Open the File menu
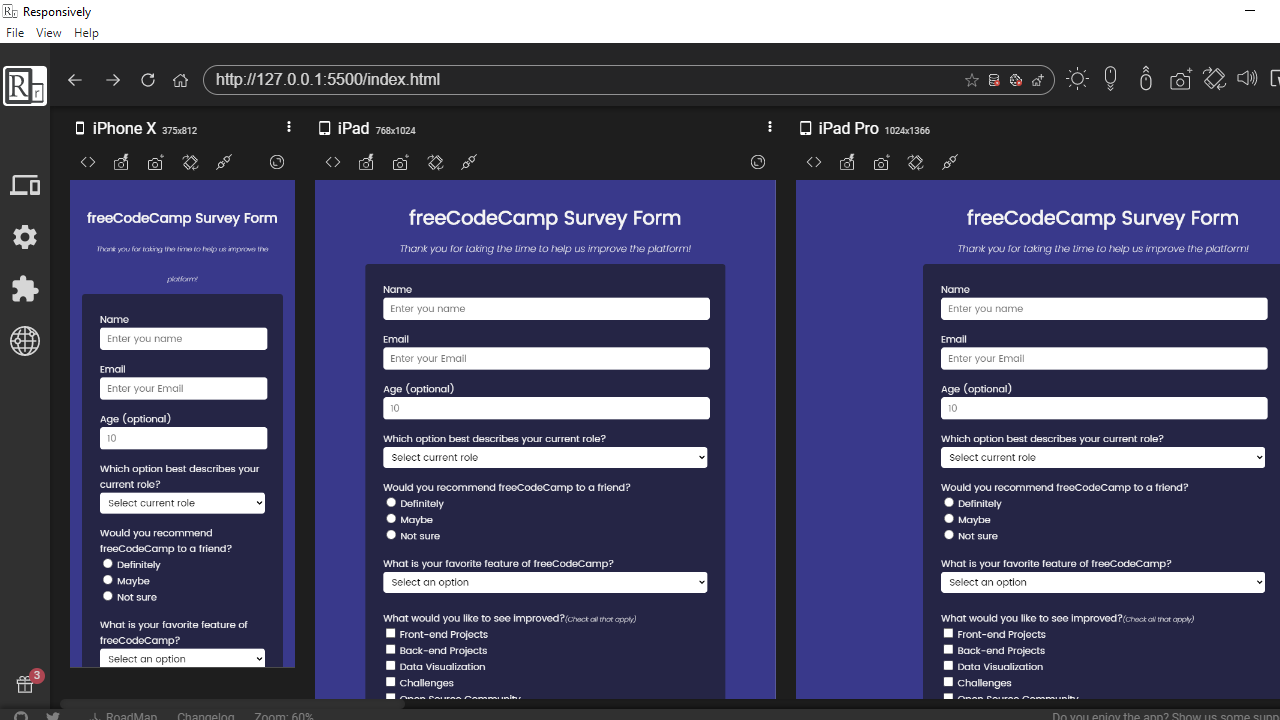The width and height of the screenshot is (1280, 720). tap(15, 32)
